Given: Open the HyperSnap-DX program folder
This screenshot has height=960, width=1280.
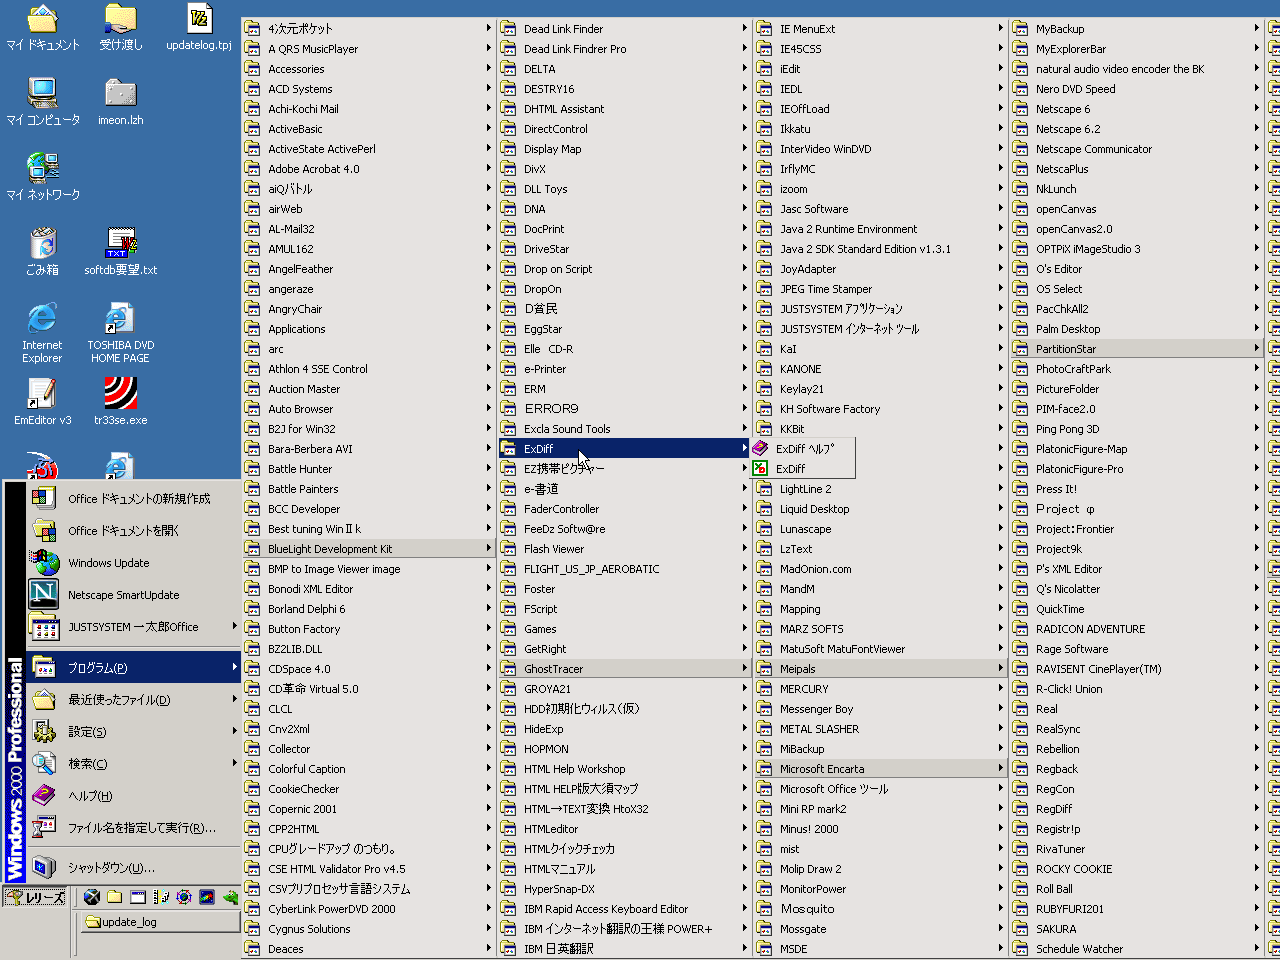Looking at the screenshot, I should (x=625, y=888).
